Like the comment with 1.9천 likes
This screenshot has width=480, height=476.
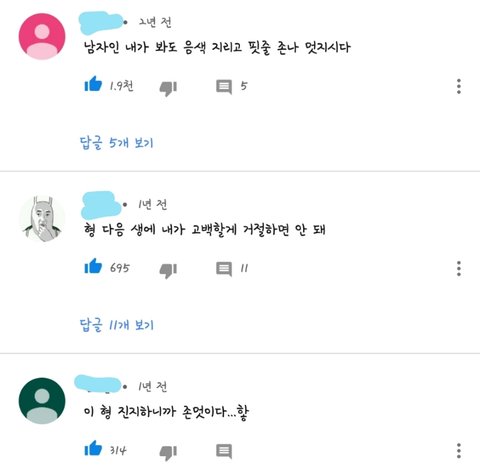click(x=93, y=84)
